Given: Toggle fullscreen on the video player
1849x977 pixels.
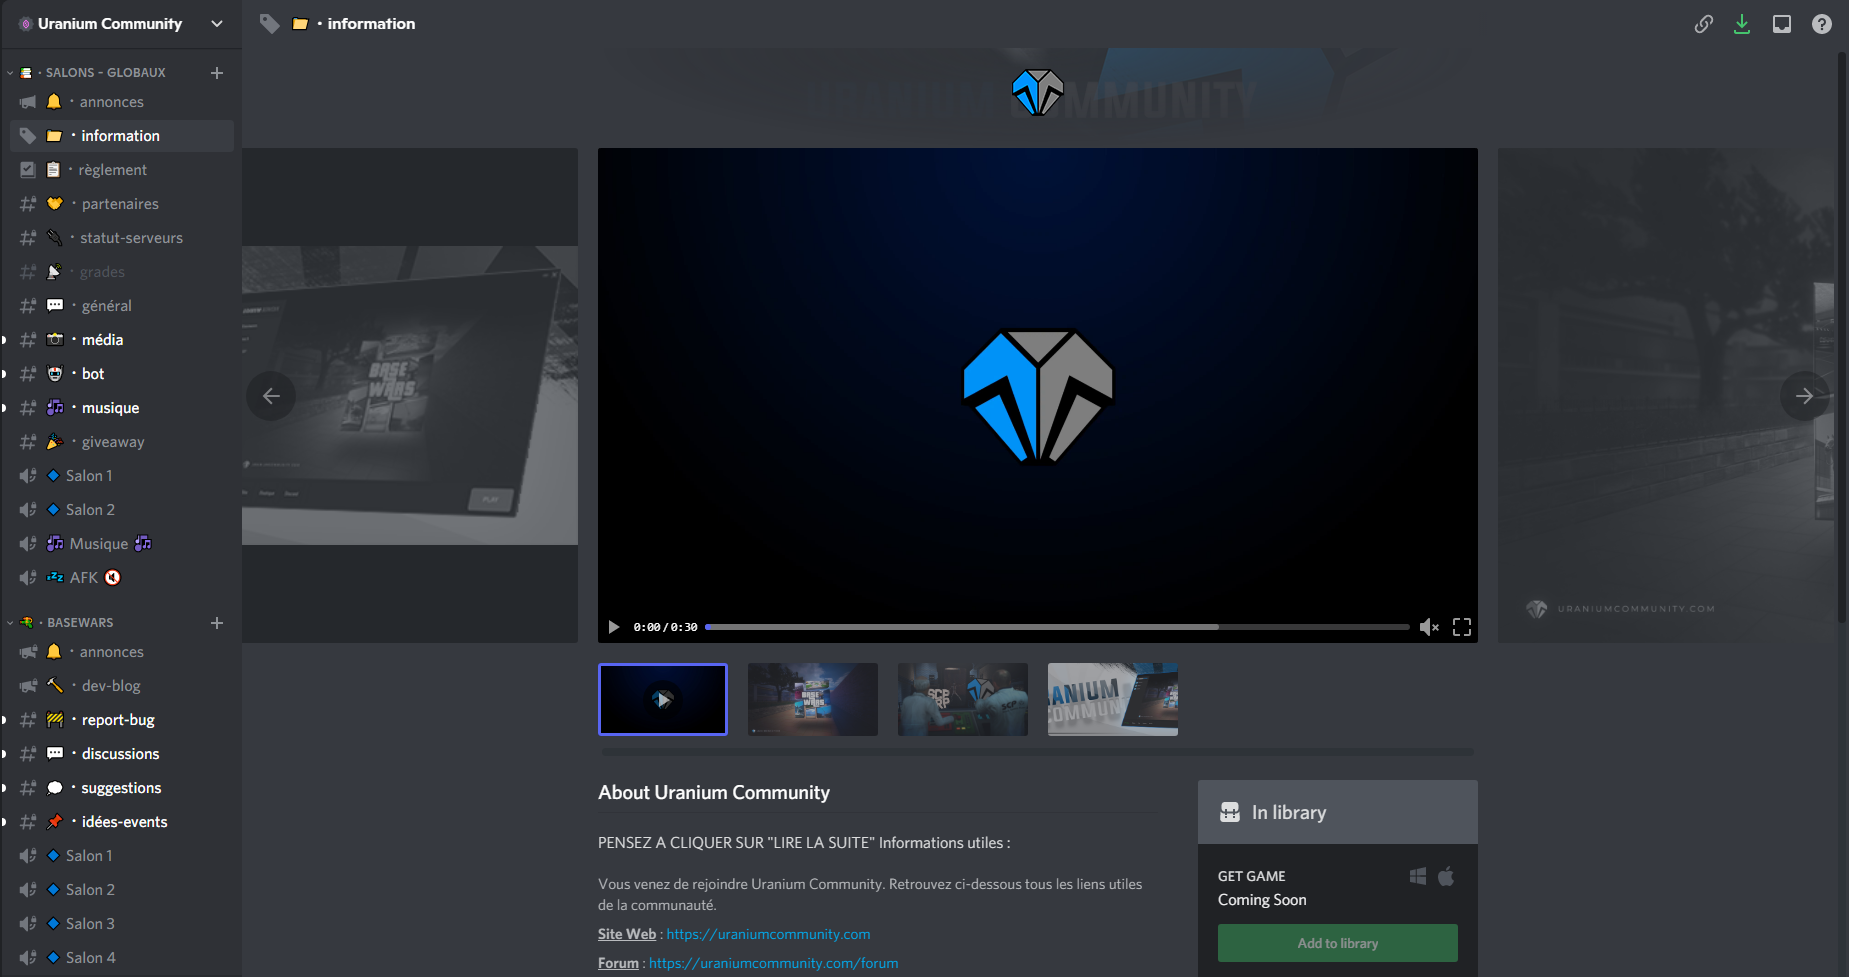Looking at the screenshot, I should click(x=1462, y=627).
